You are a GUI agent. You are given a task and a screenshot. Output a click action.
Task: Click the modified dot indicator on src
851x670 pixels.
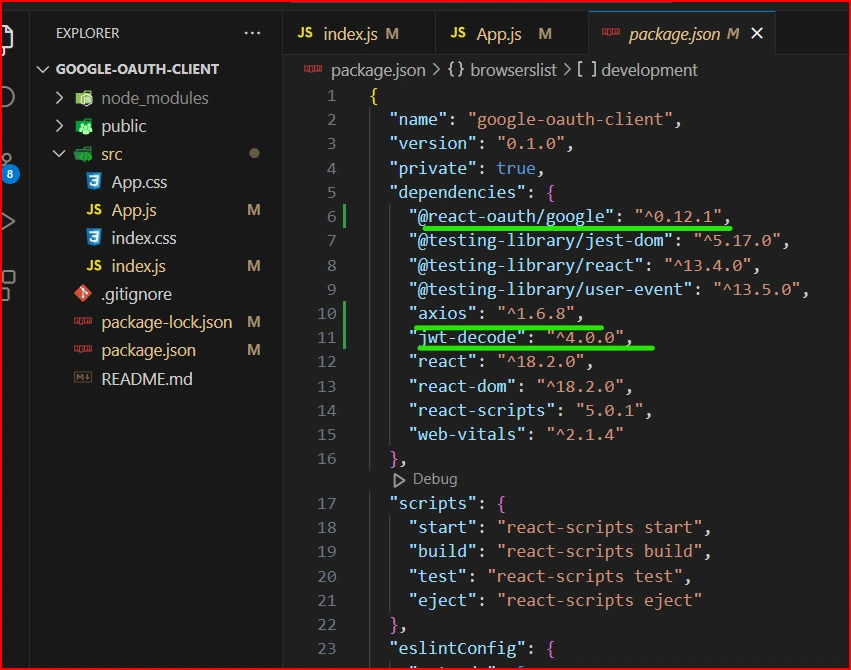[254, 154]
